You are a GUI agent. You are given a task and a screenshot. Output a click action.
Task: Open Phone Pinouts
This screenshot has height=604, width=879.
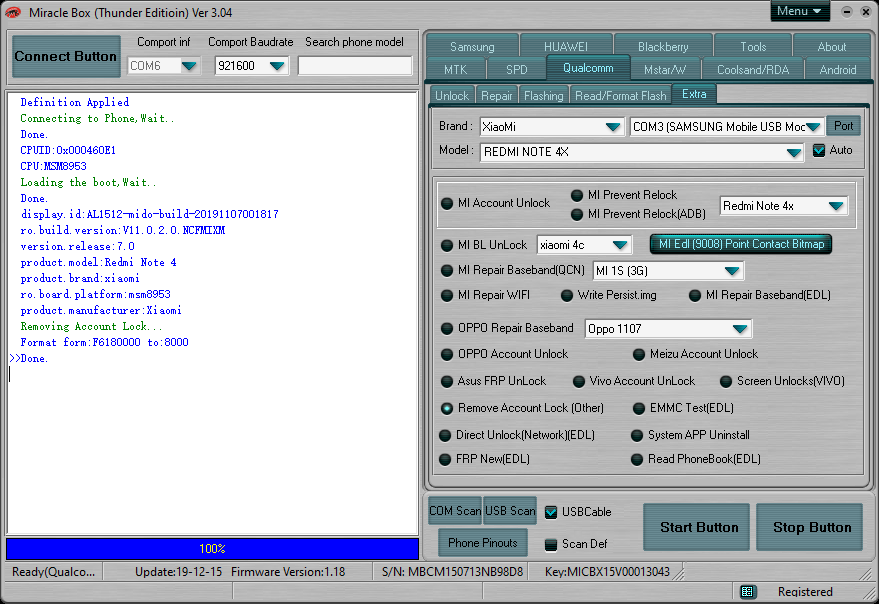tap(483, 542)
